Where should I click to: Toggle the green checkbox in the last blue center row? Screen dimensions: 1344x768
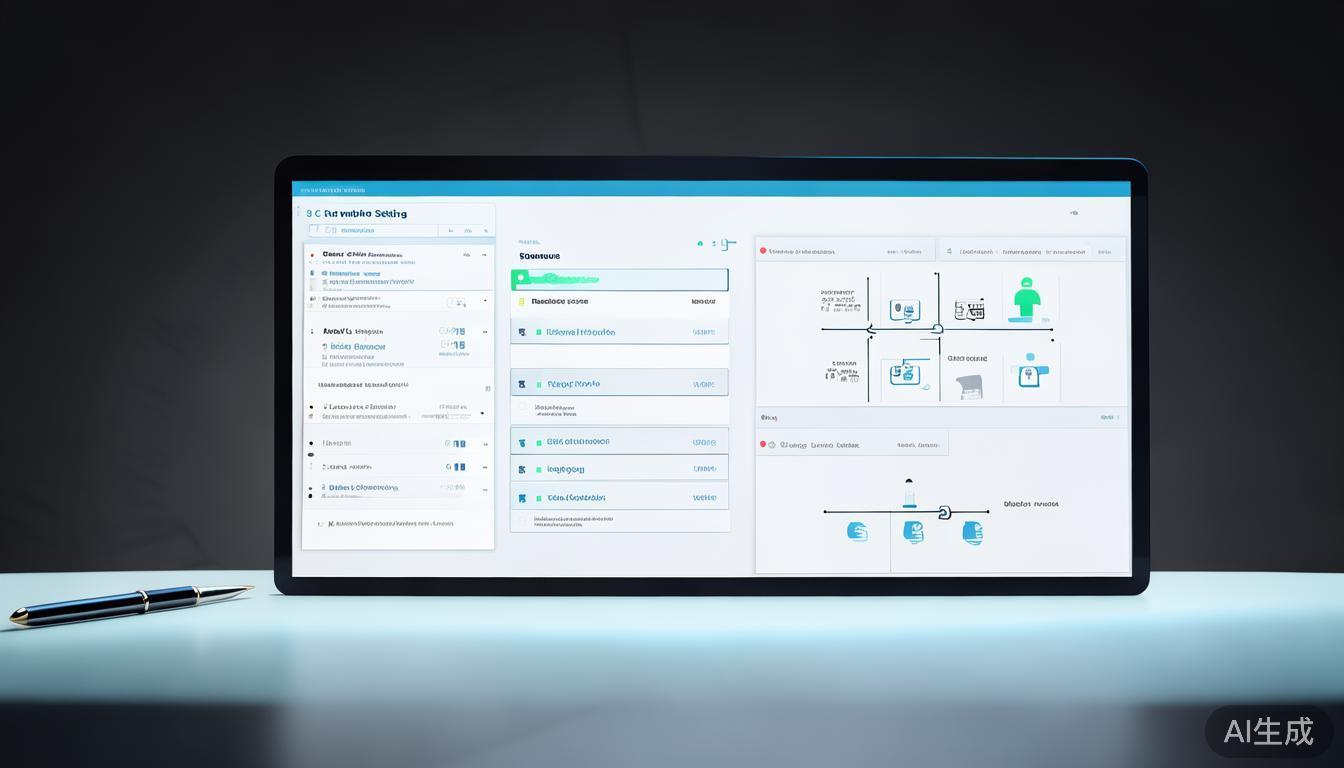(539, 498)
